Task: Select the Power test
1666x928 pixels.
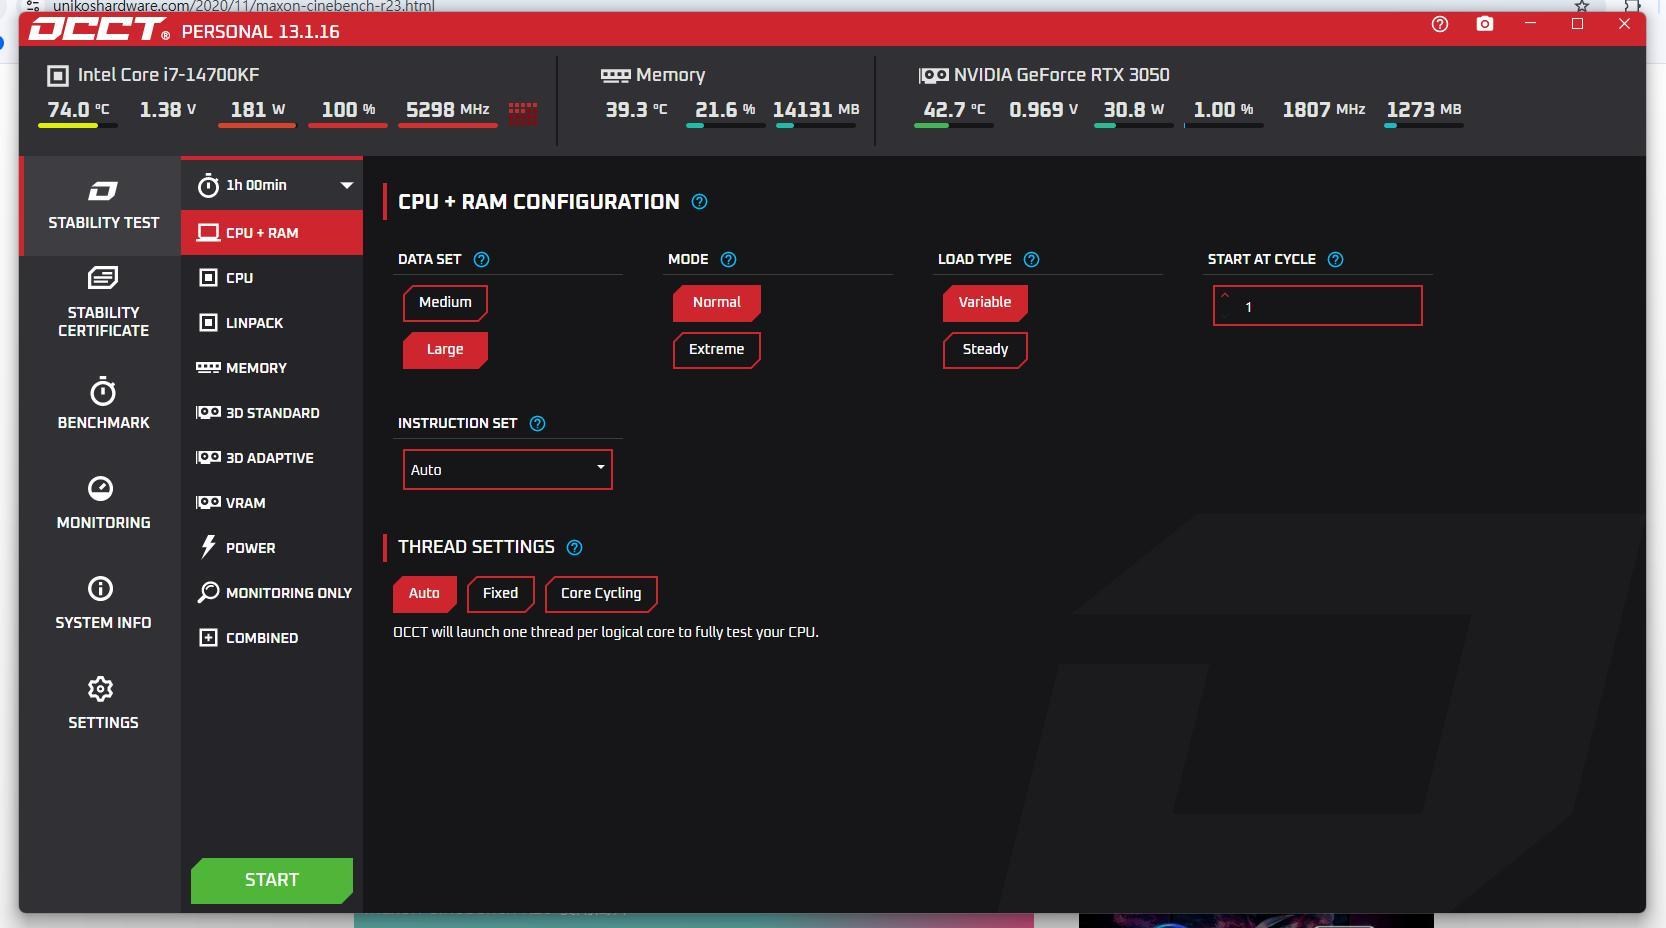Action: coord(272,548)
